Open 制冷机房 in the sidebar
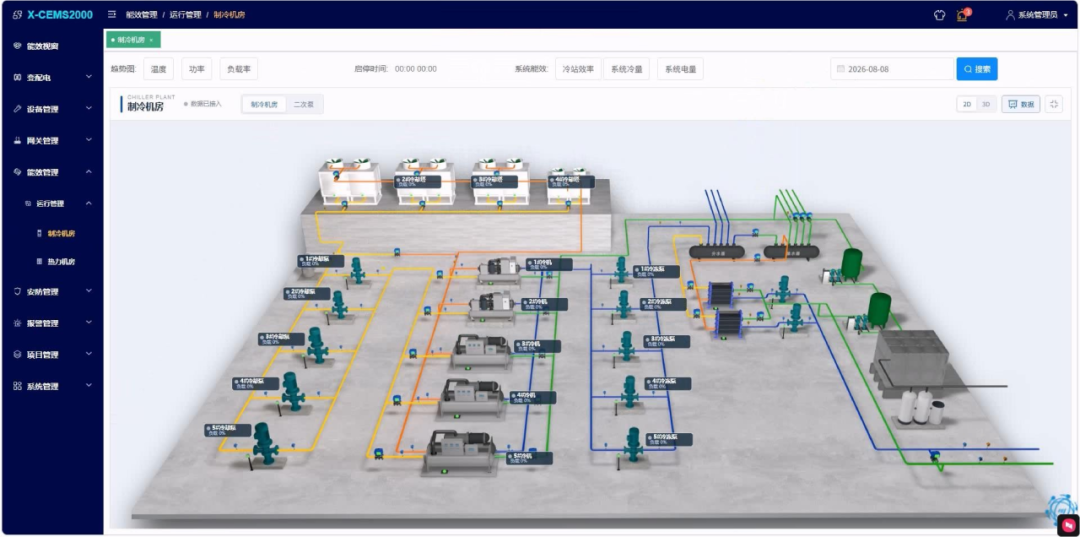 click(x=61, y=233)
